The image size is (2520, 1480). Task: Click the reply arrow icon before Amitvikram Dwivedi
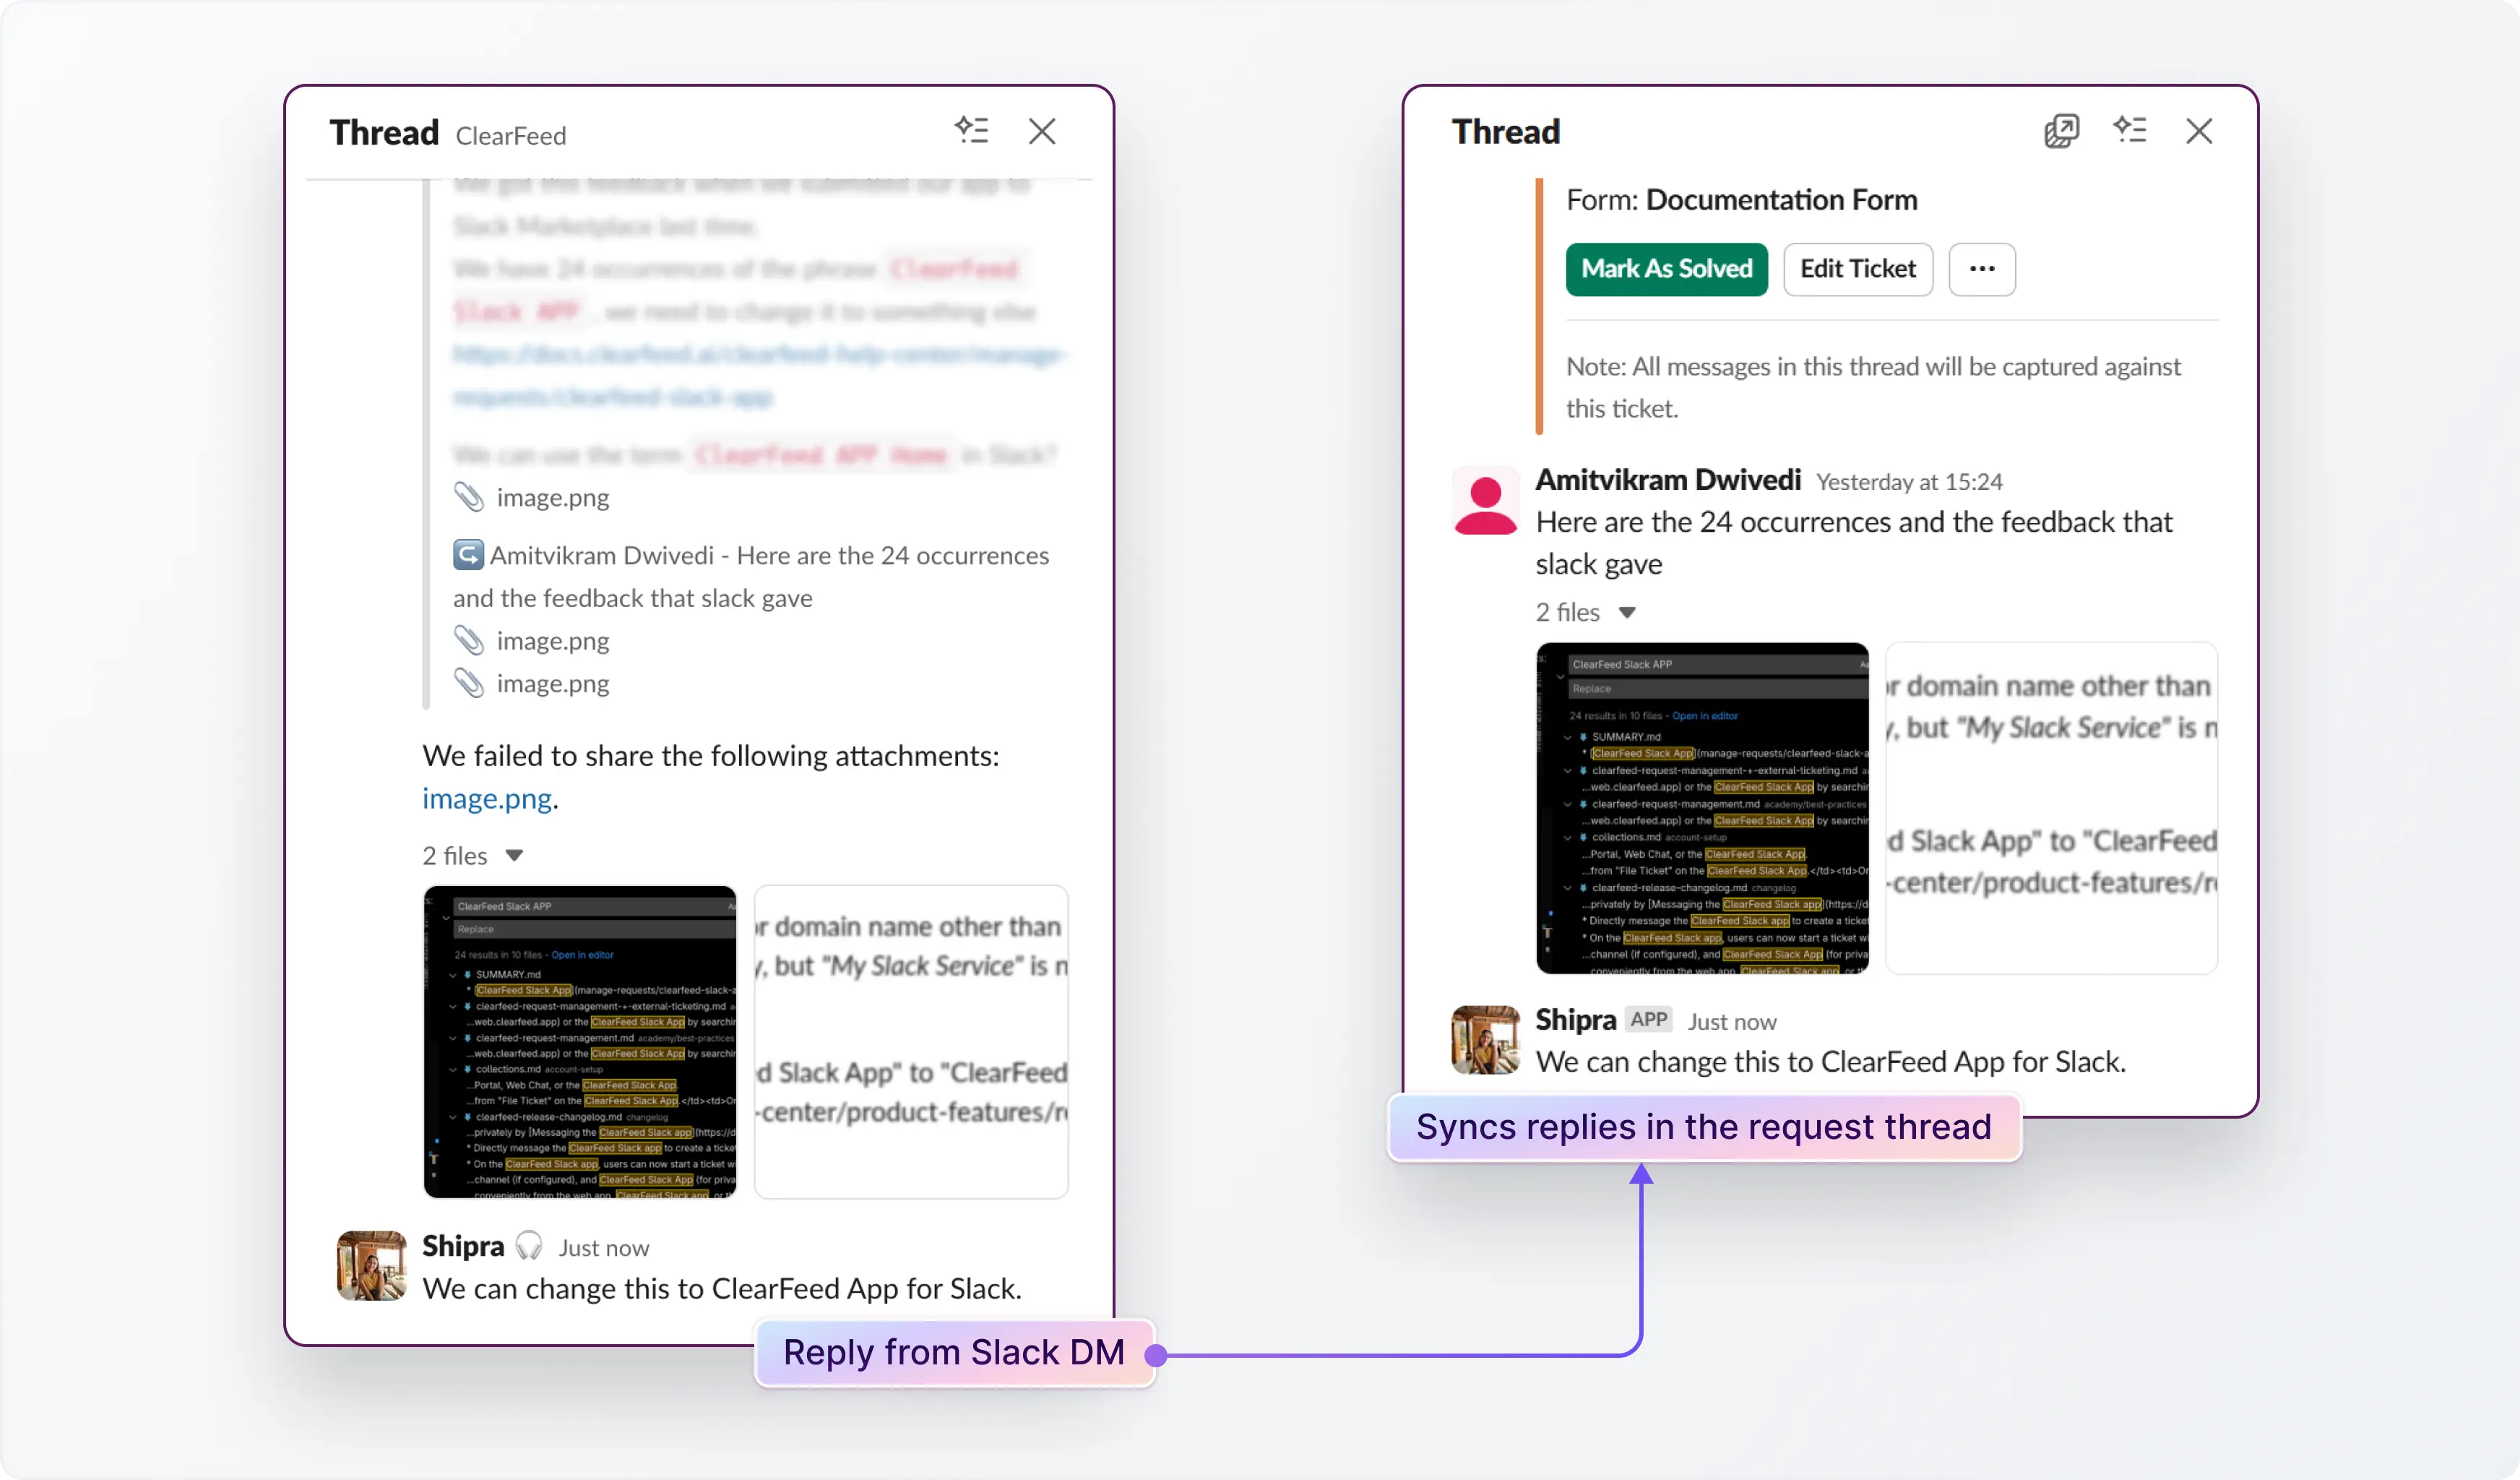(x=468, y=555)
